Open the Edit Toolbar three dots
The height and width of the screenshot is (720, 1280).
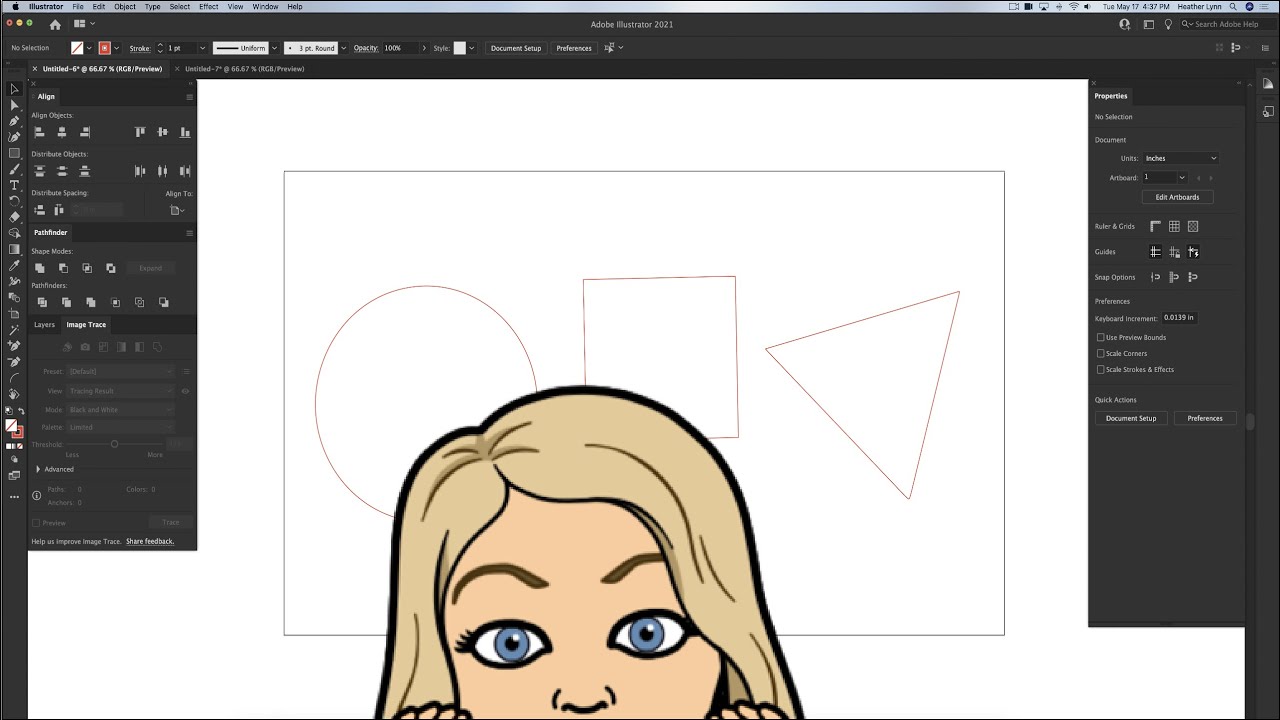pyautogui.click(x=14, y=496)
